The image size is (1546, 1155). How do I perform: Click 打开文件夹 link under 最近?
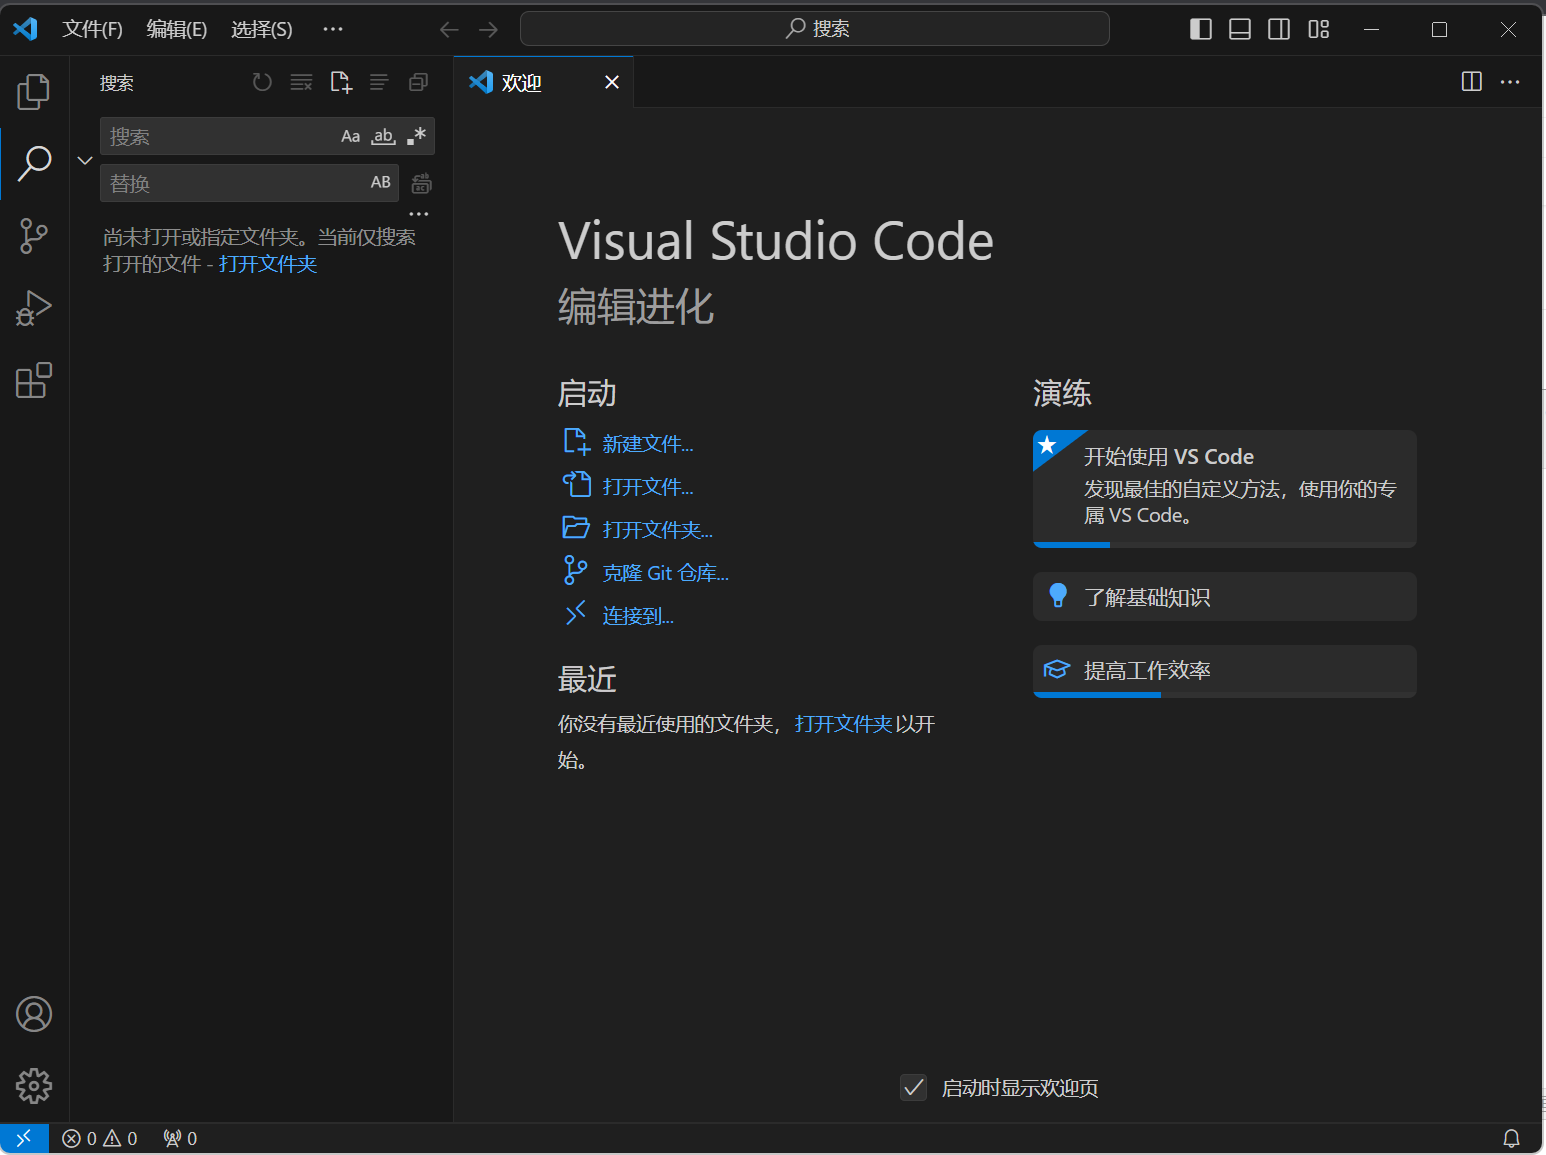coord(843,724)
